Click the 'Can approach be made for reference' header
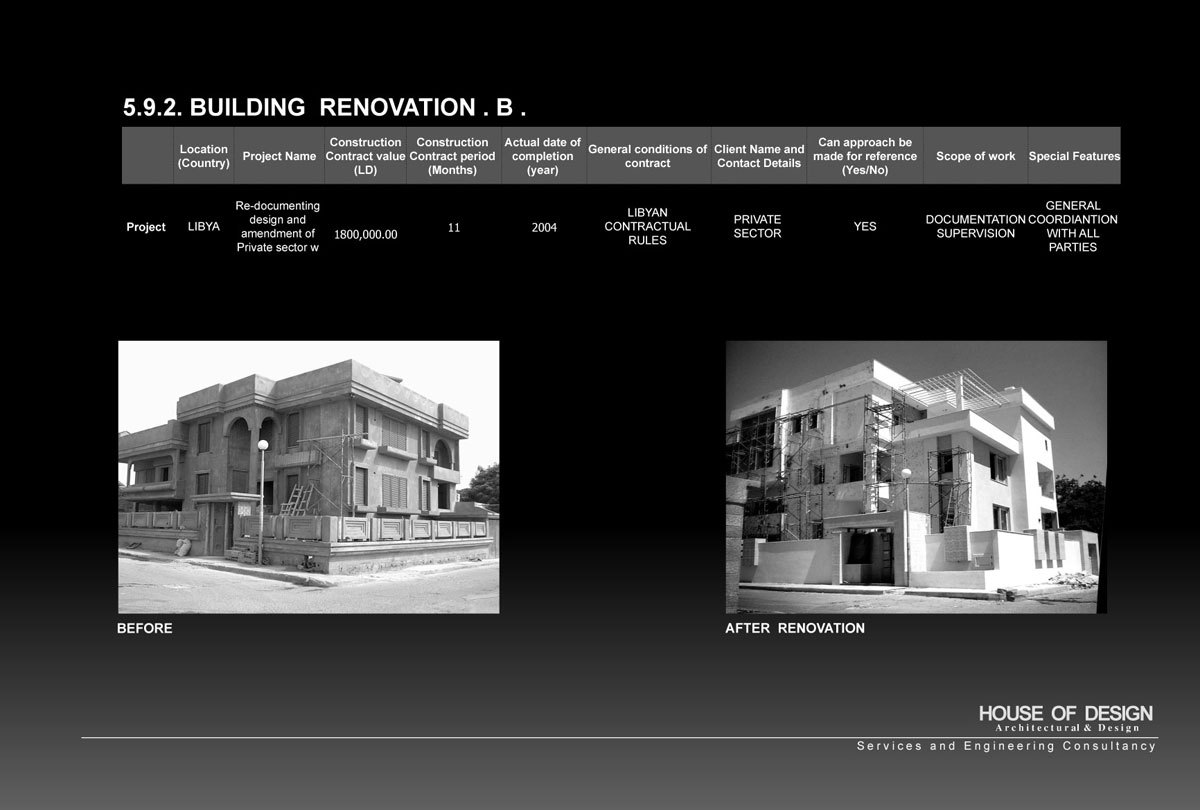This screenshot has width=1200, height=810. tap(865, 156)
